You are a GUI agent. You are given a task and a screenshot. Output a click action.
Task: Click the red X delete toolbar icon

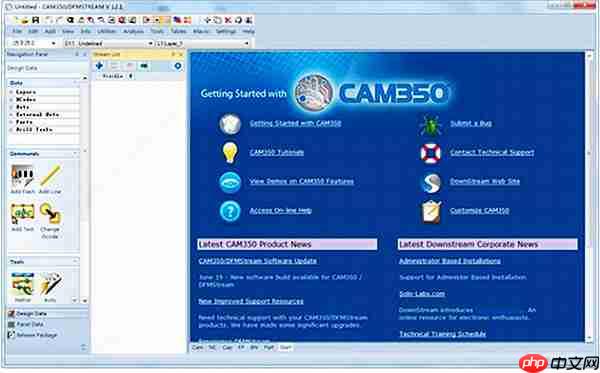pyautogui.click(x=228, y=20)
